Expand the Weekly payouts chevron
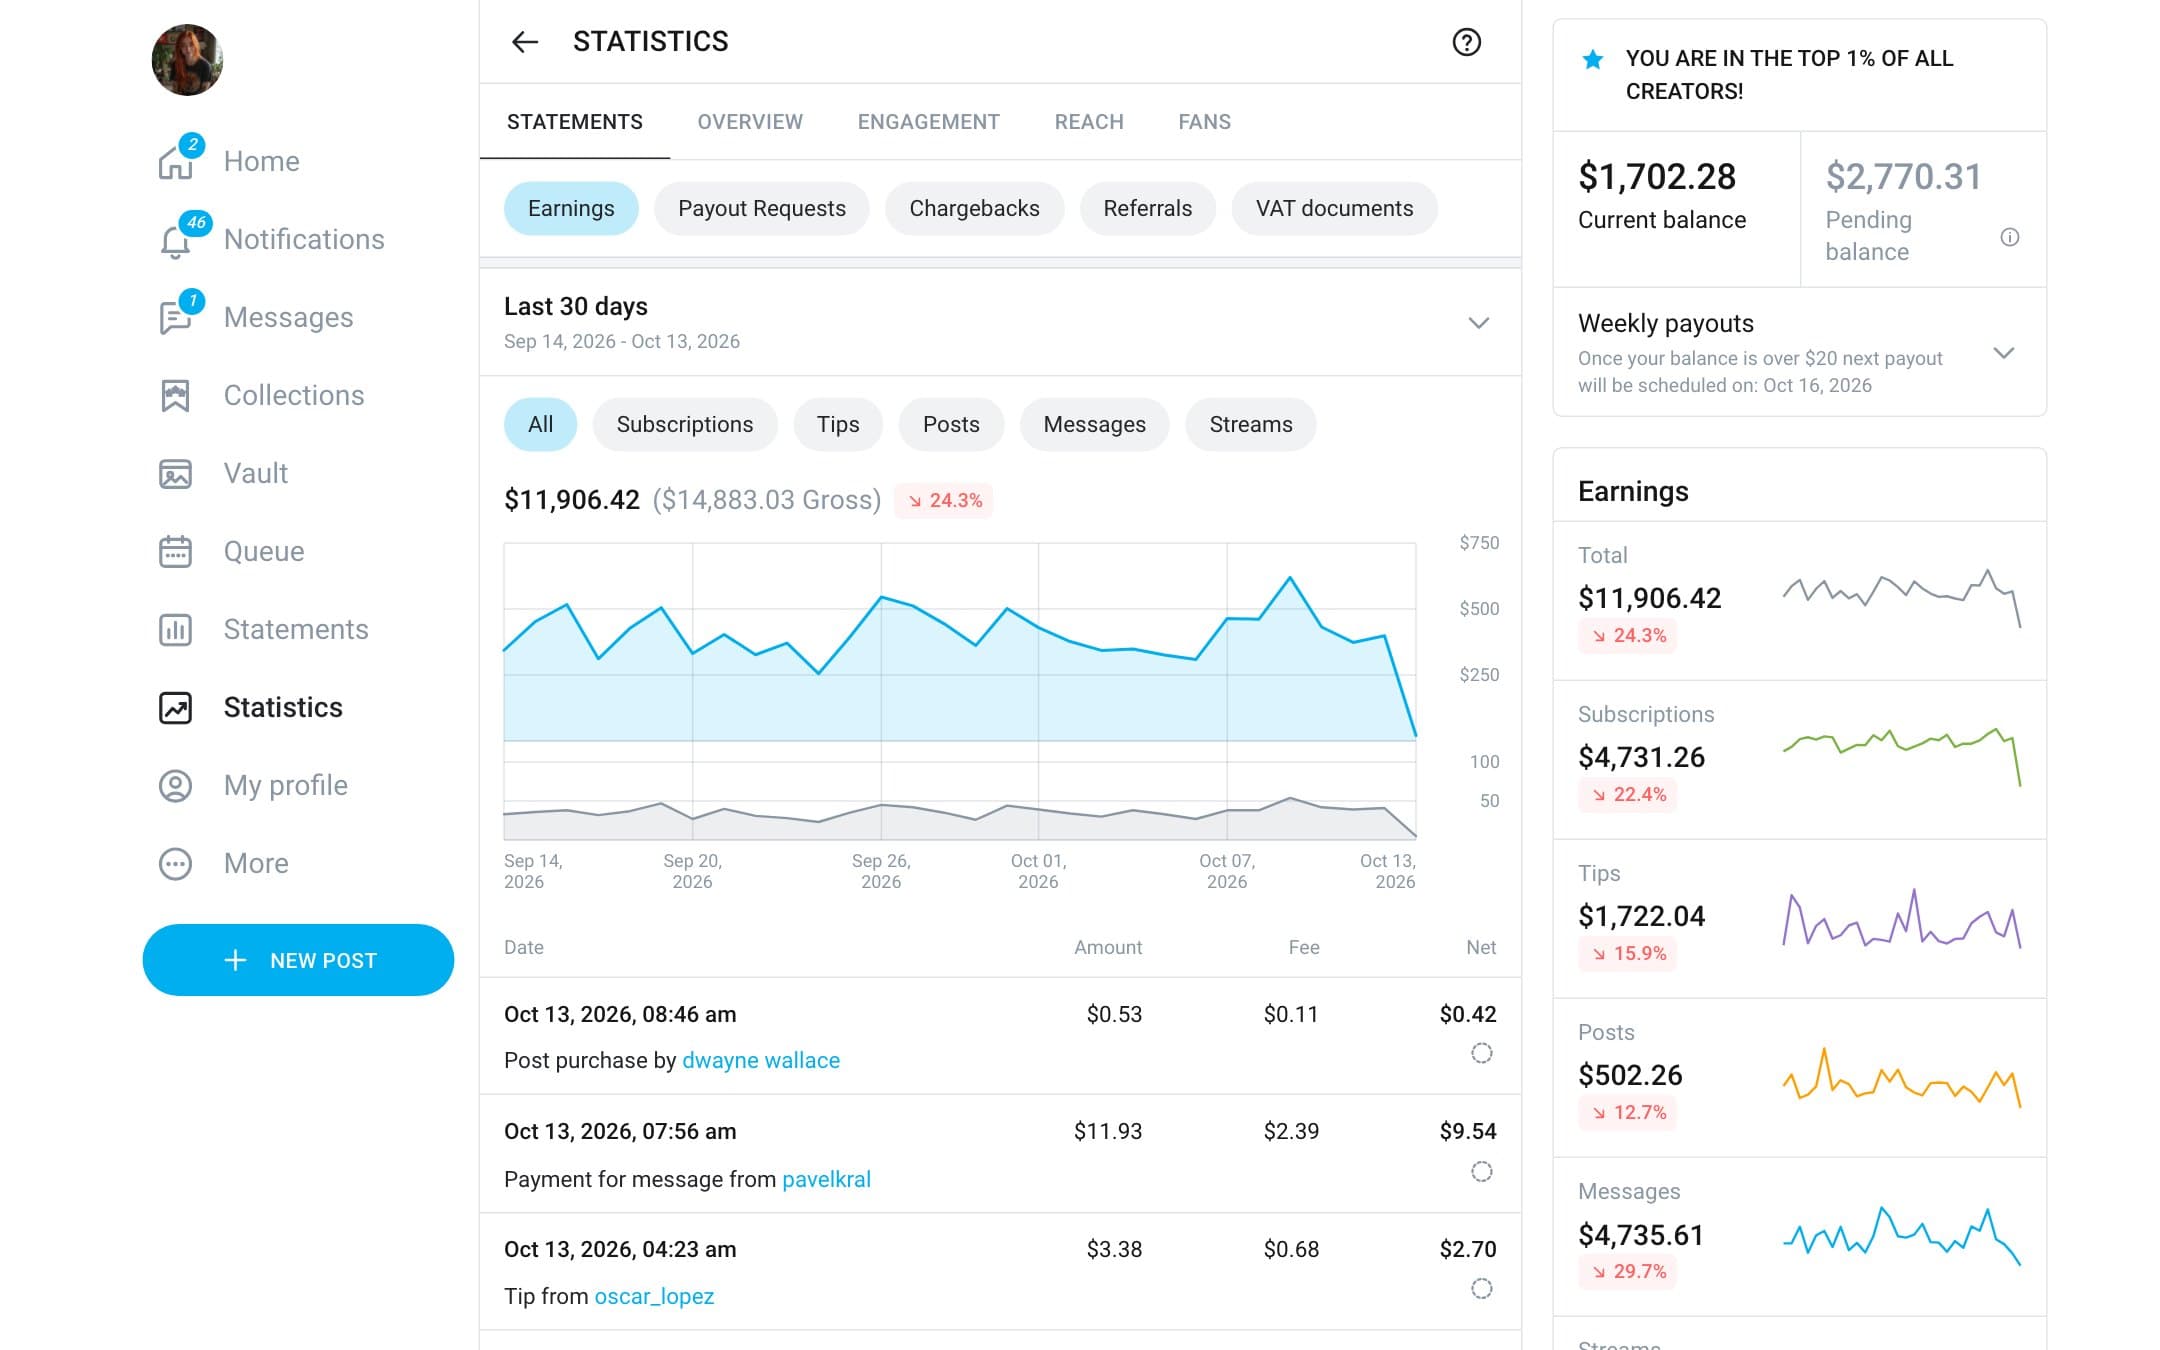Viewport: 2160px width, 1350px height. pyautogui.click(x=2004, y=353)
